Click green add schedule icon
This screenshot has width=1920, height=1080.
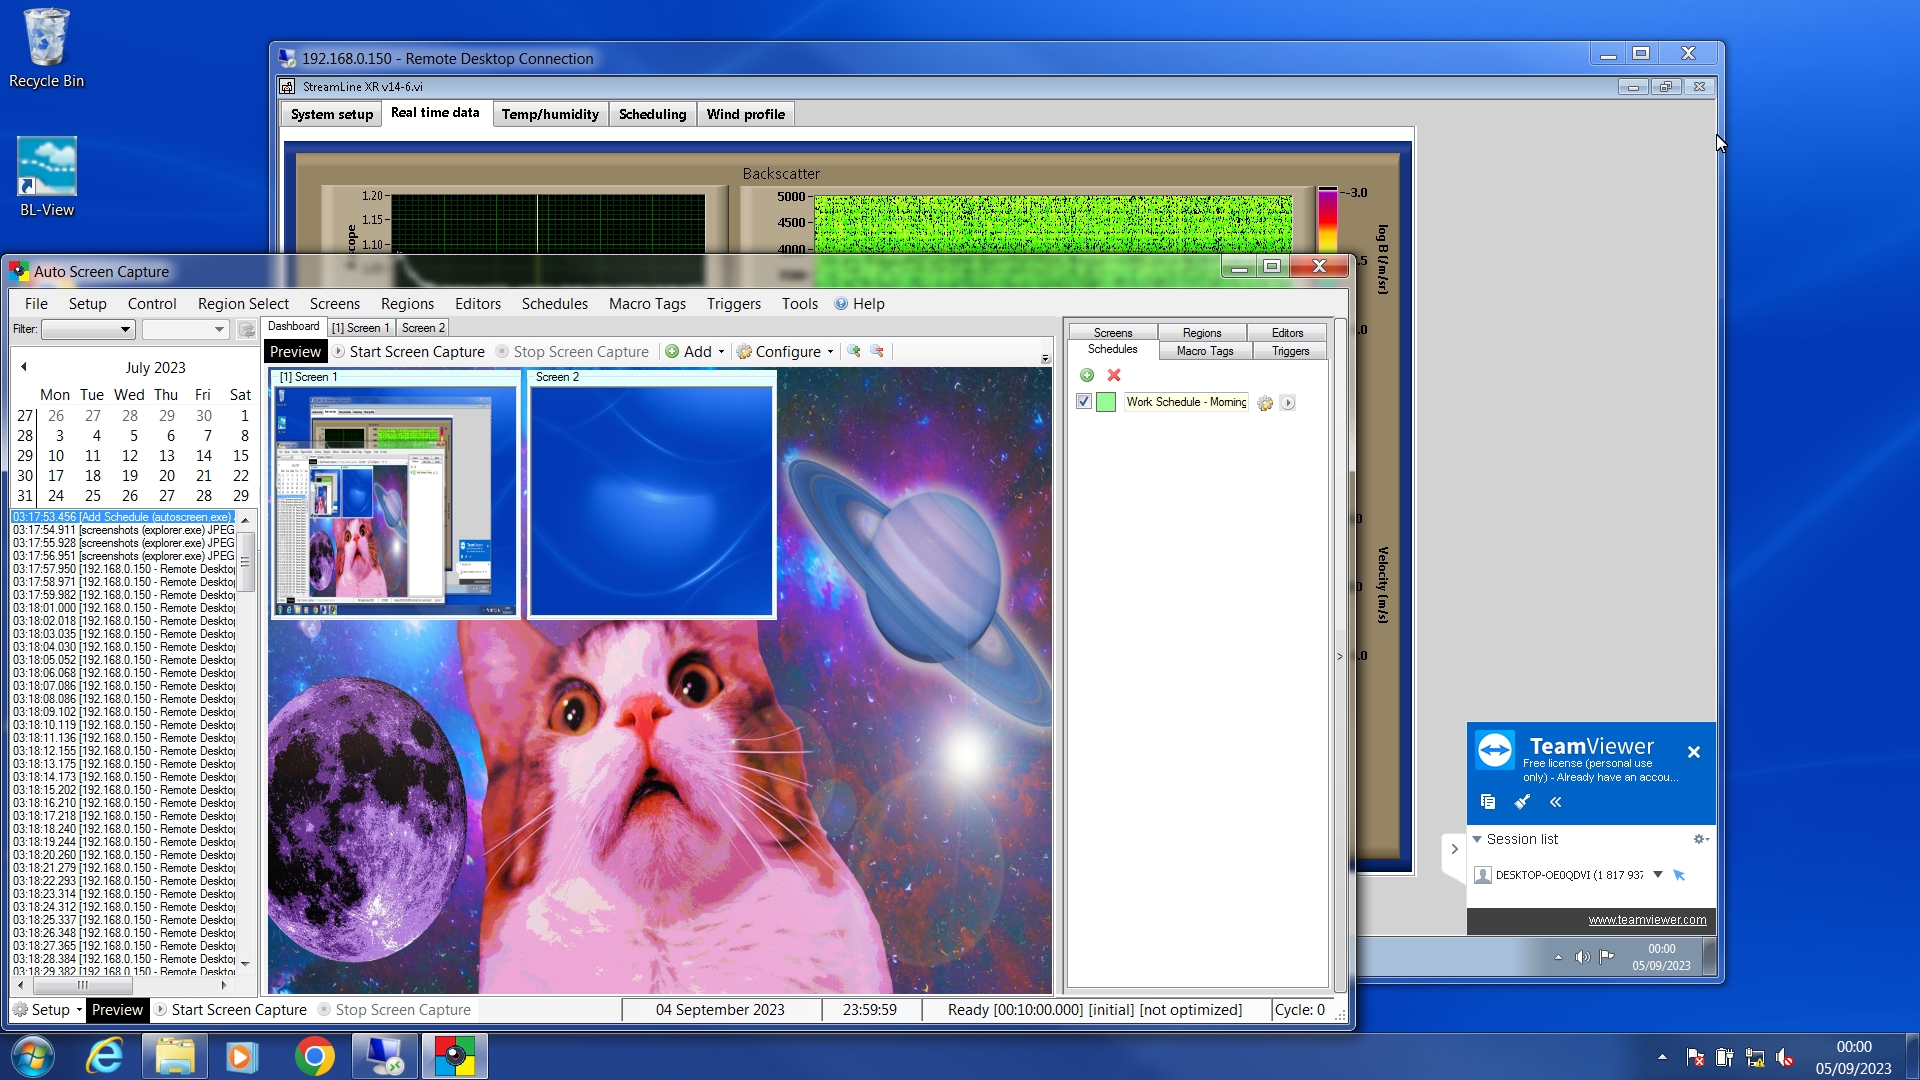point(1087,375)
